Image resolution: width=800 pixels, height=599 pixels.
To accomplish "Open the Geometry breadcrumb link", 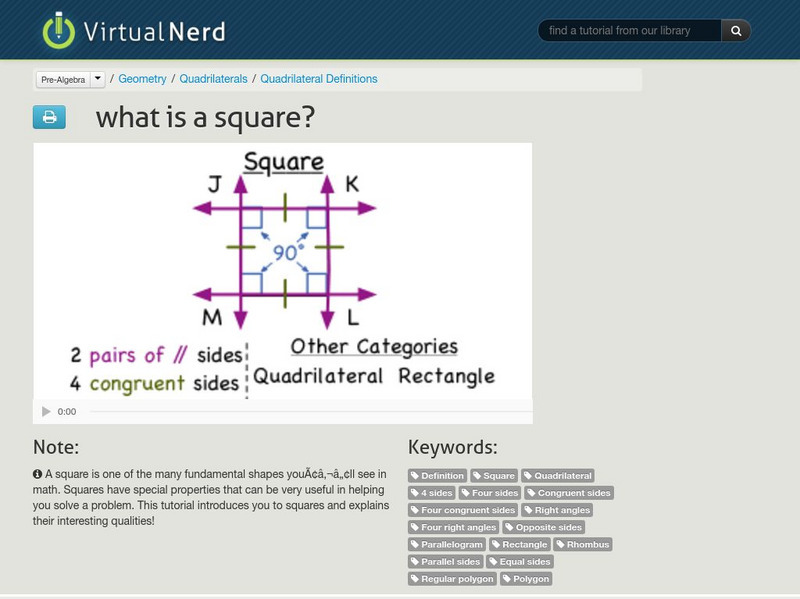I will click(x=143, y=78).
